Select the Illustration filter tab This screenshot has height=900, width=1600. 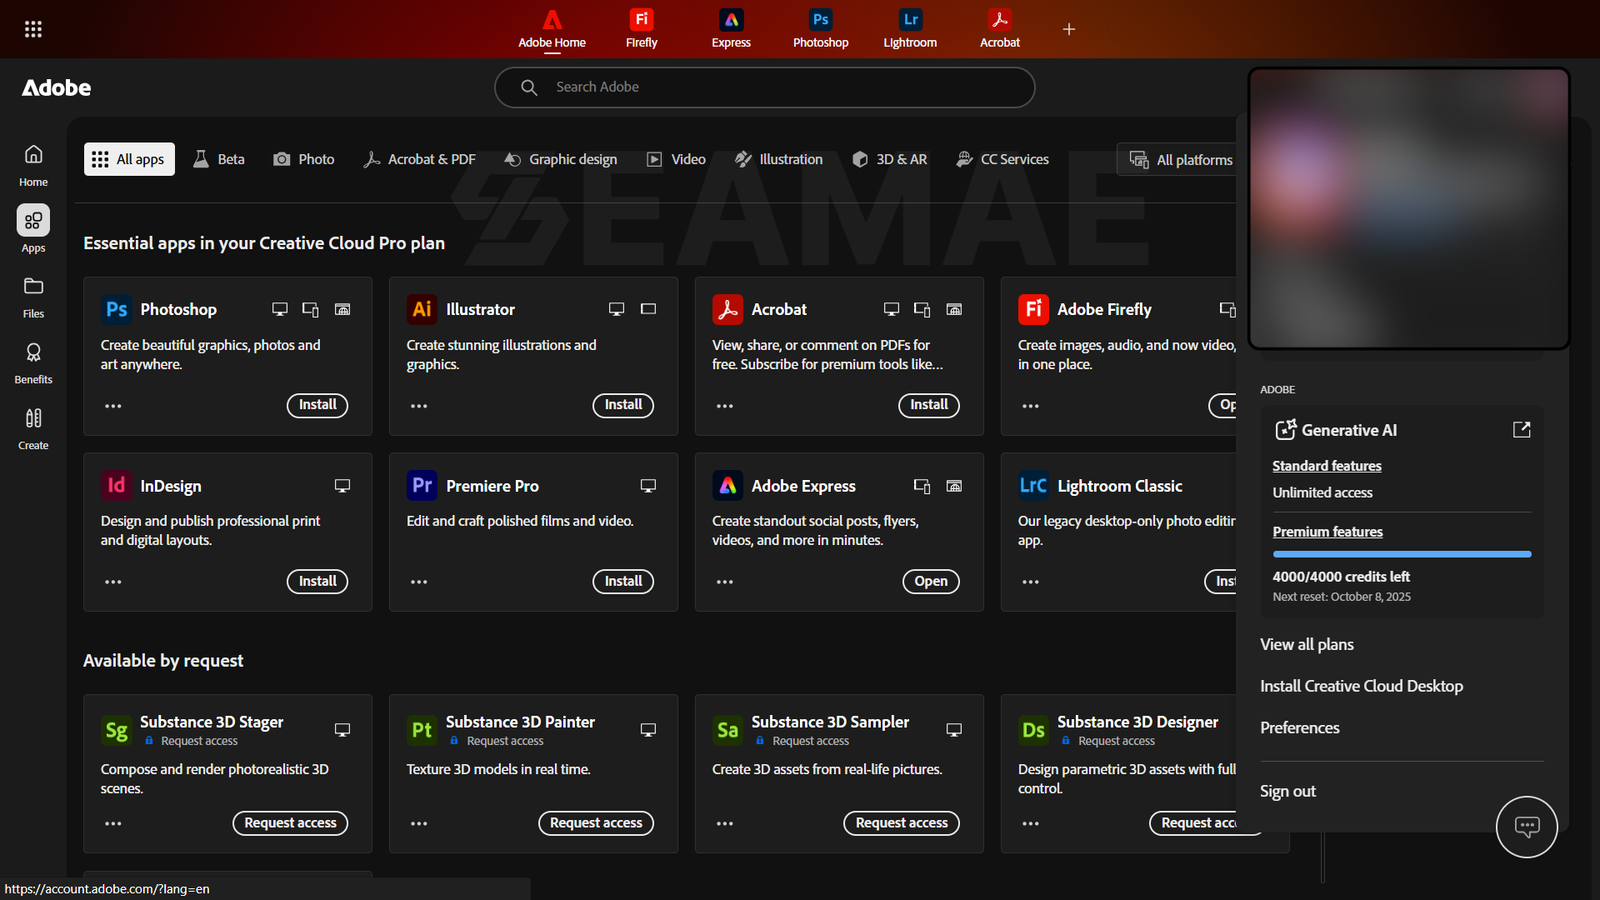(x=779, y=159)
